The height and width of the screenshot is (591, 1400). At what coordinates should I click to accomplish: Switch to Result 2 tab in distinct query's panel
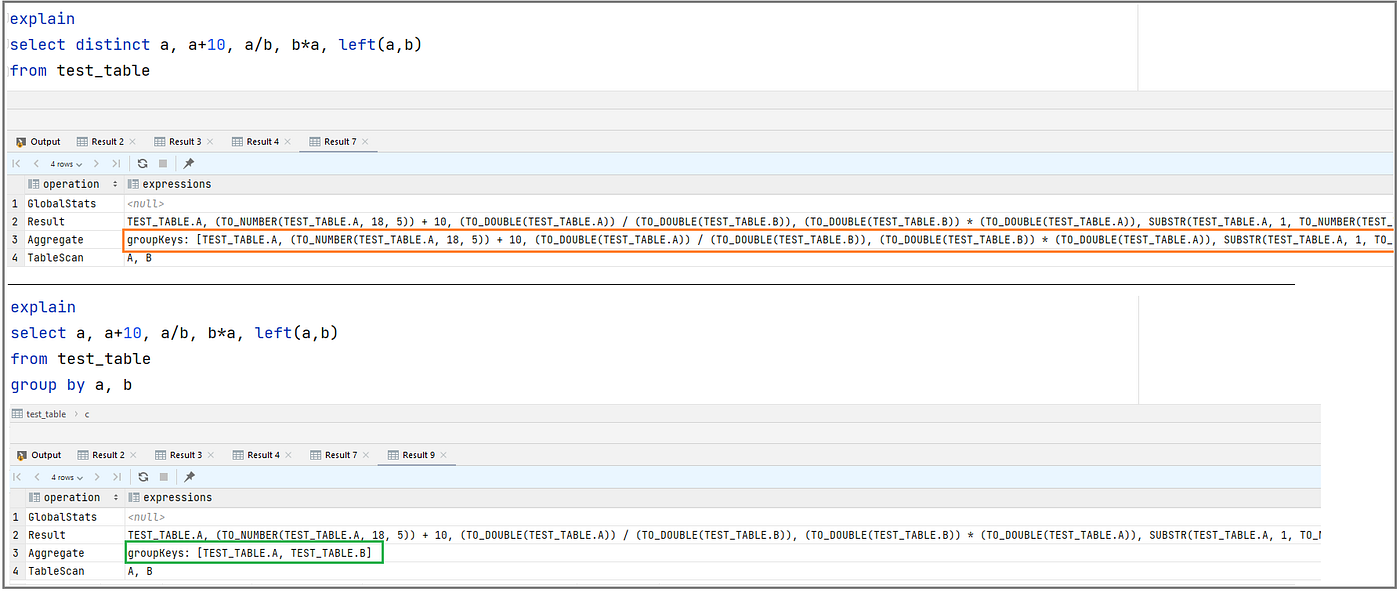click(100, 142)
